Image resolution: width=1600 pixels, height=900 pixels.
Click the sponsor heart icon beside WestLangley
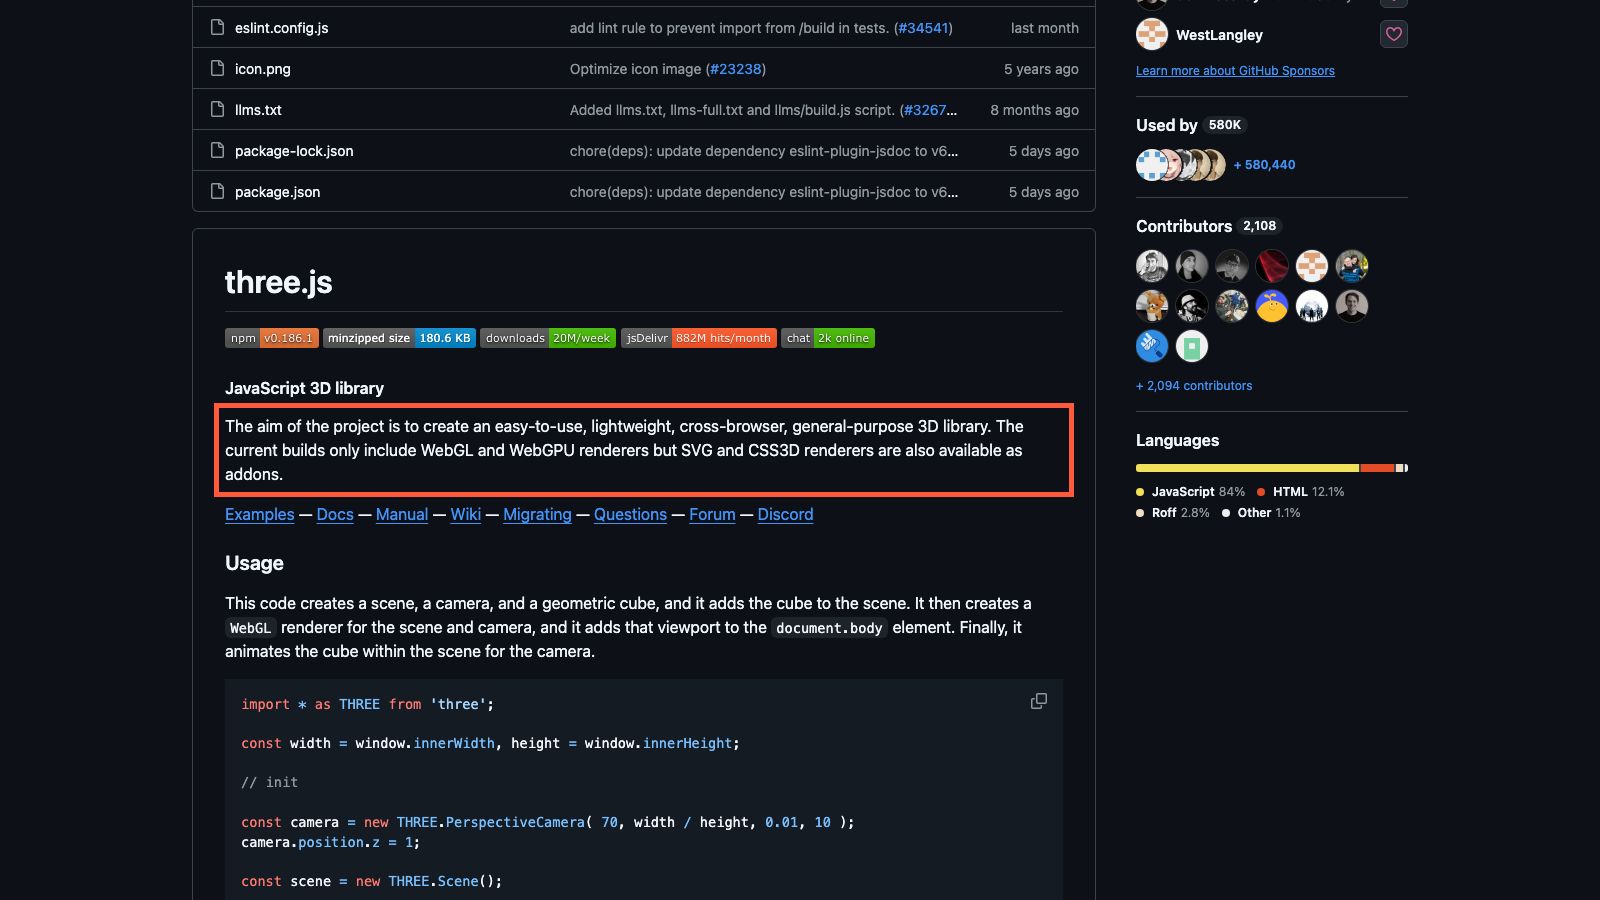pos(1393,34)
